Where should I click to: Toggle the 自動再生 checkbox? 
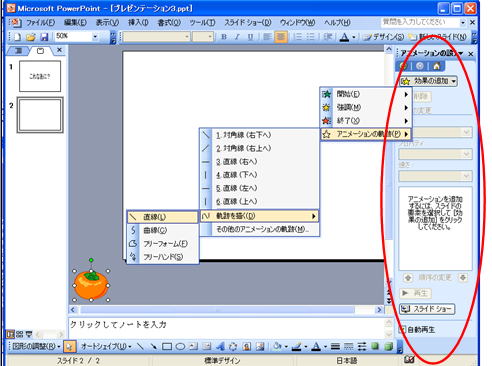tap(402, 330)
